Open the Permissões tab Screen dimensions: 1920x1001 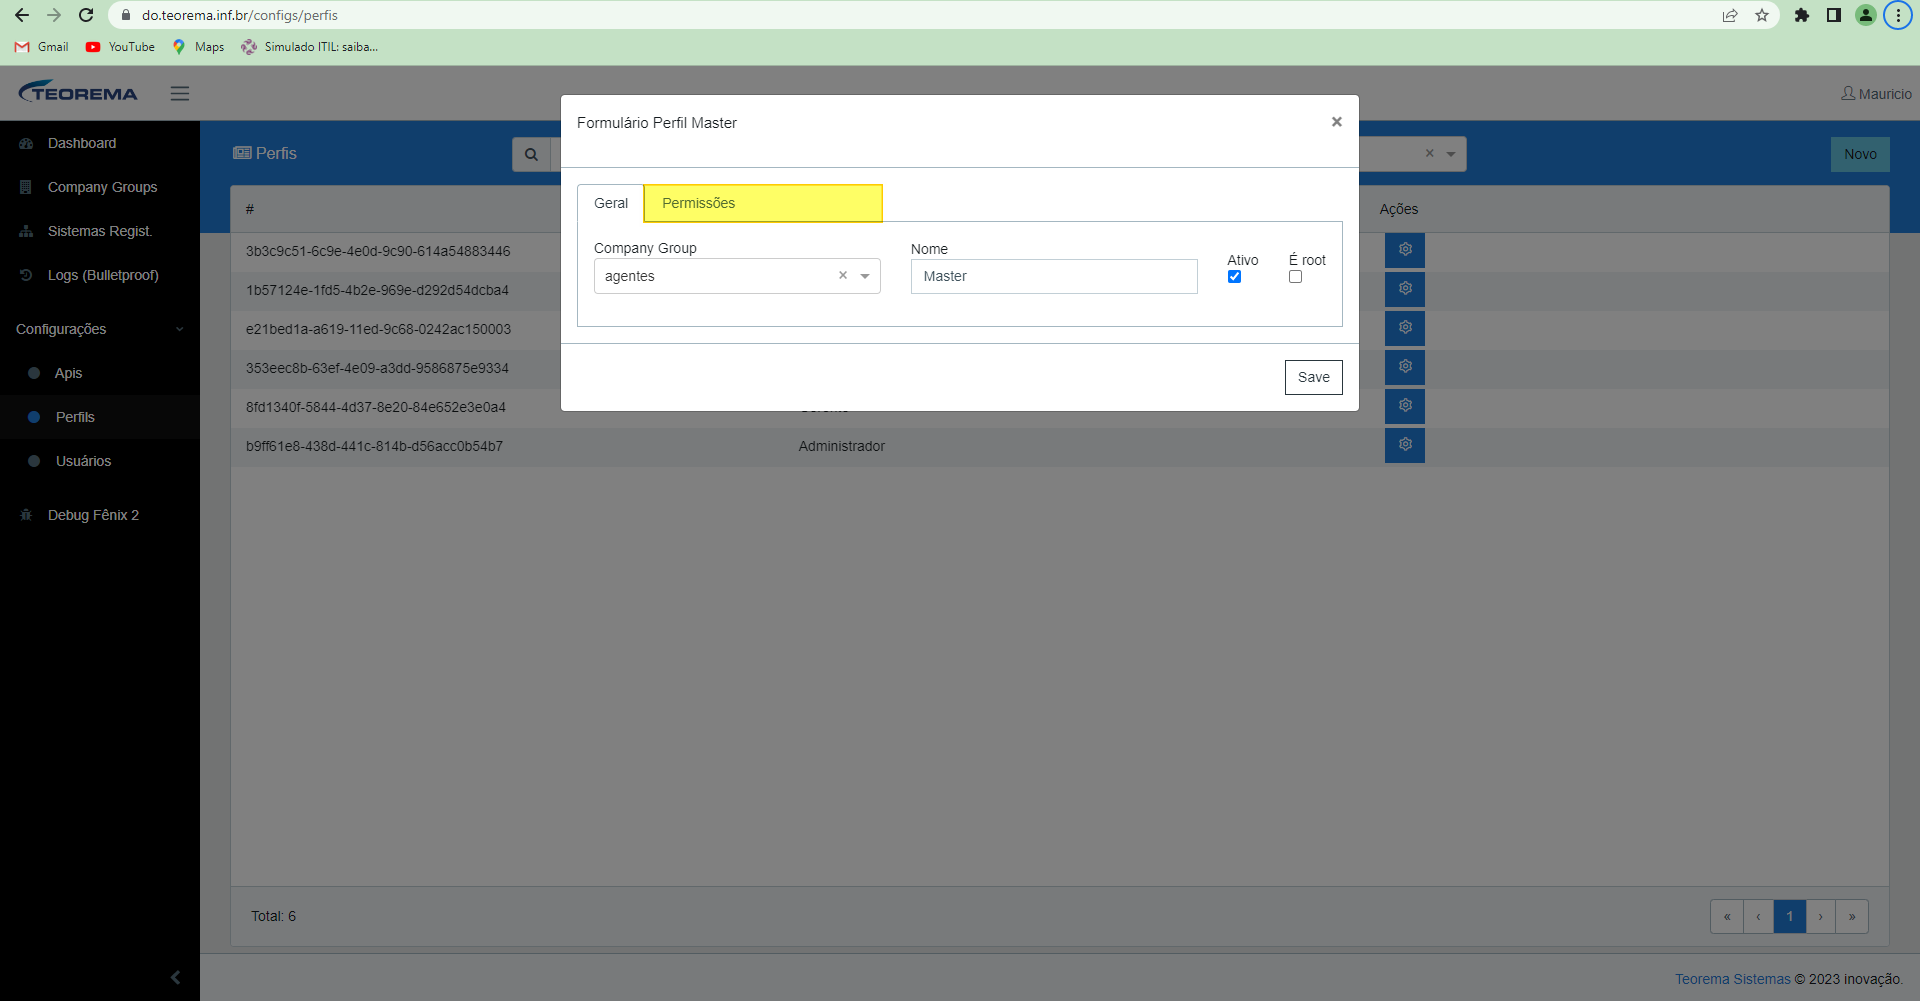coord(763,203)
